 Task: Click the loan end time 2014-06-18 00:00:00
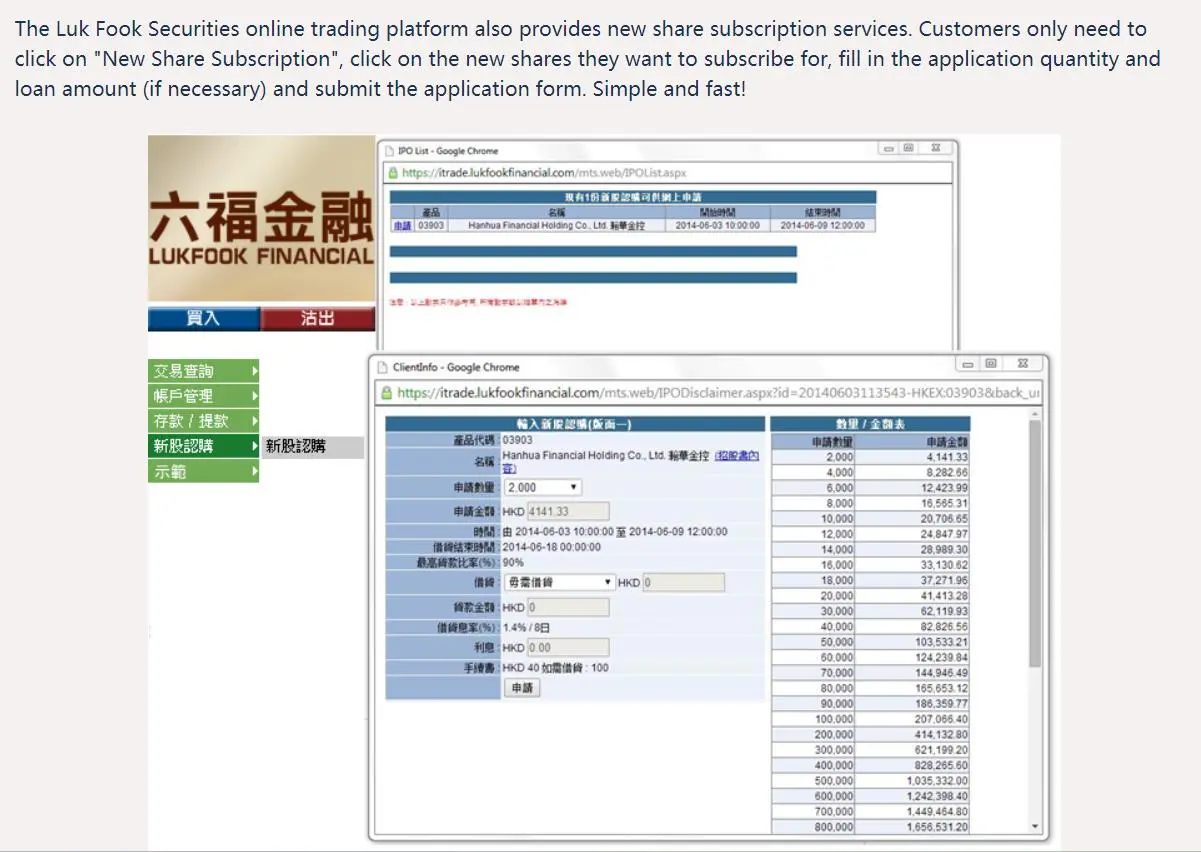coord(552,547)
